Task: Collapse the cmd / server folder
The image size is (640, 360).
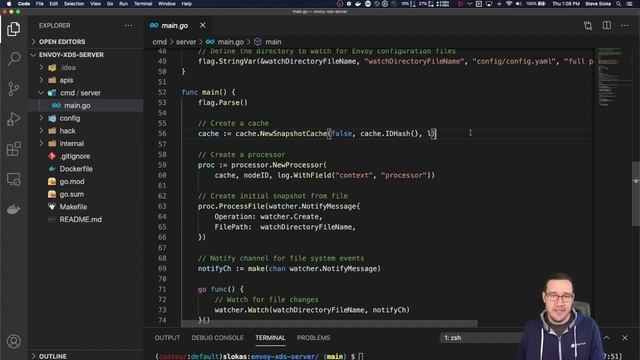Action: [41, 93]
